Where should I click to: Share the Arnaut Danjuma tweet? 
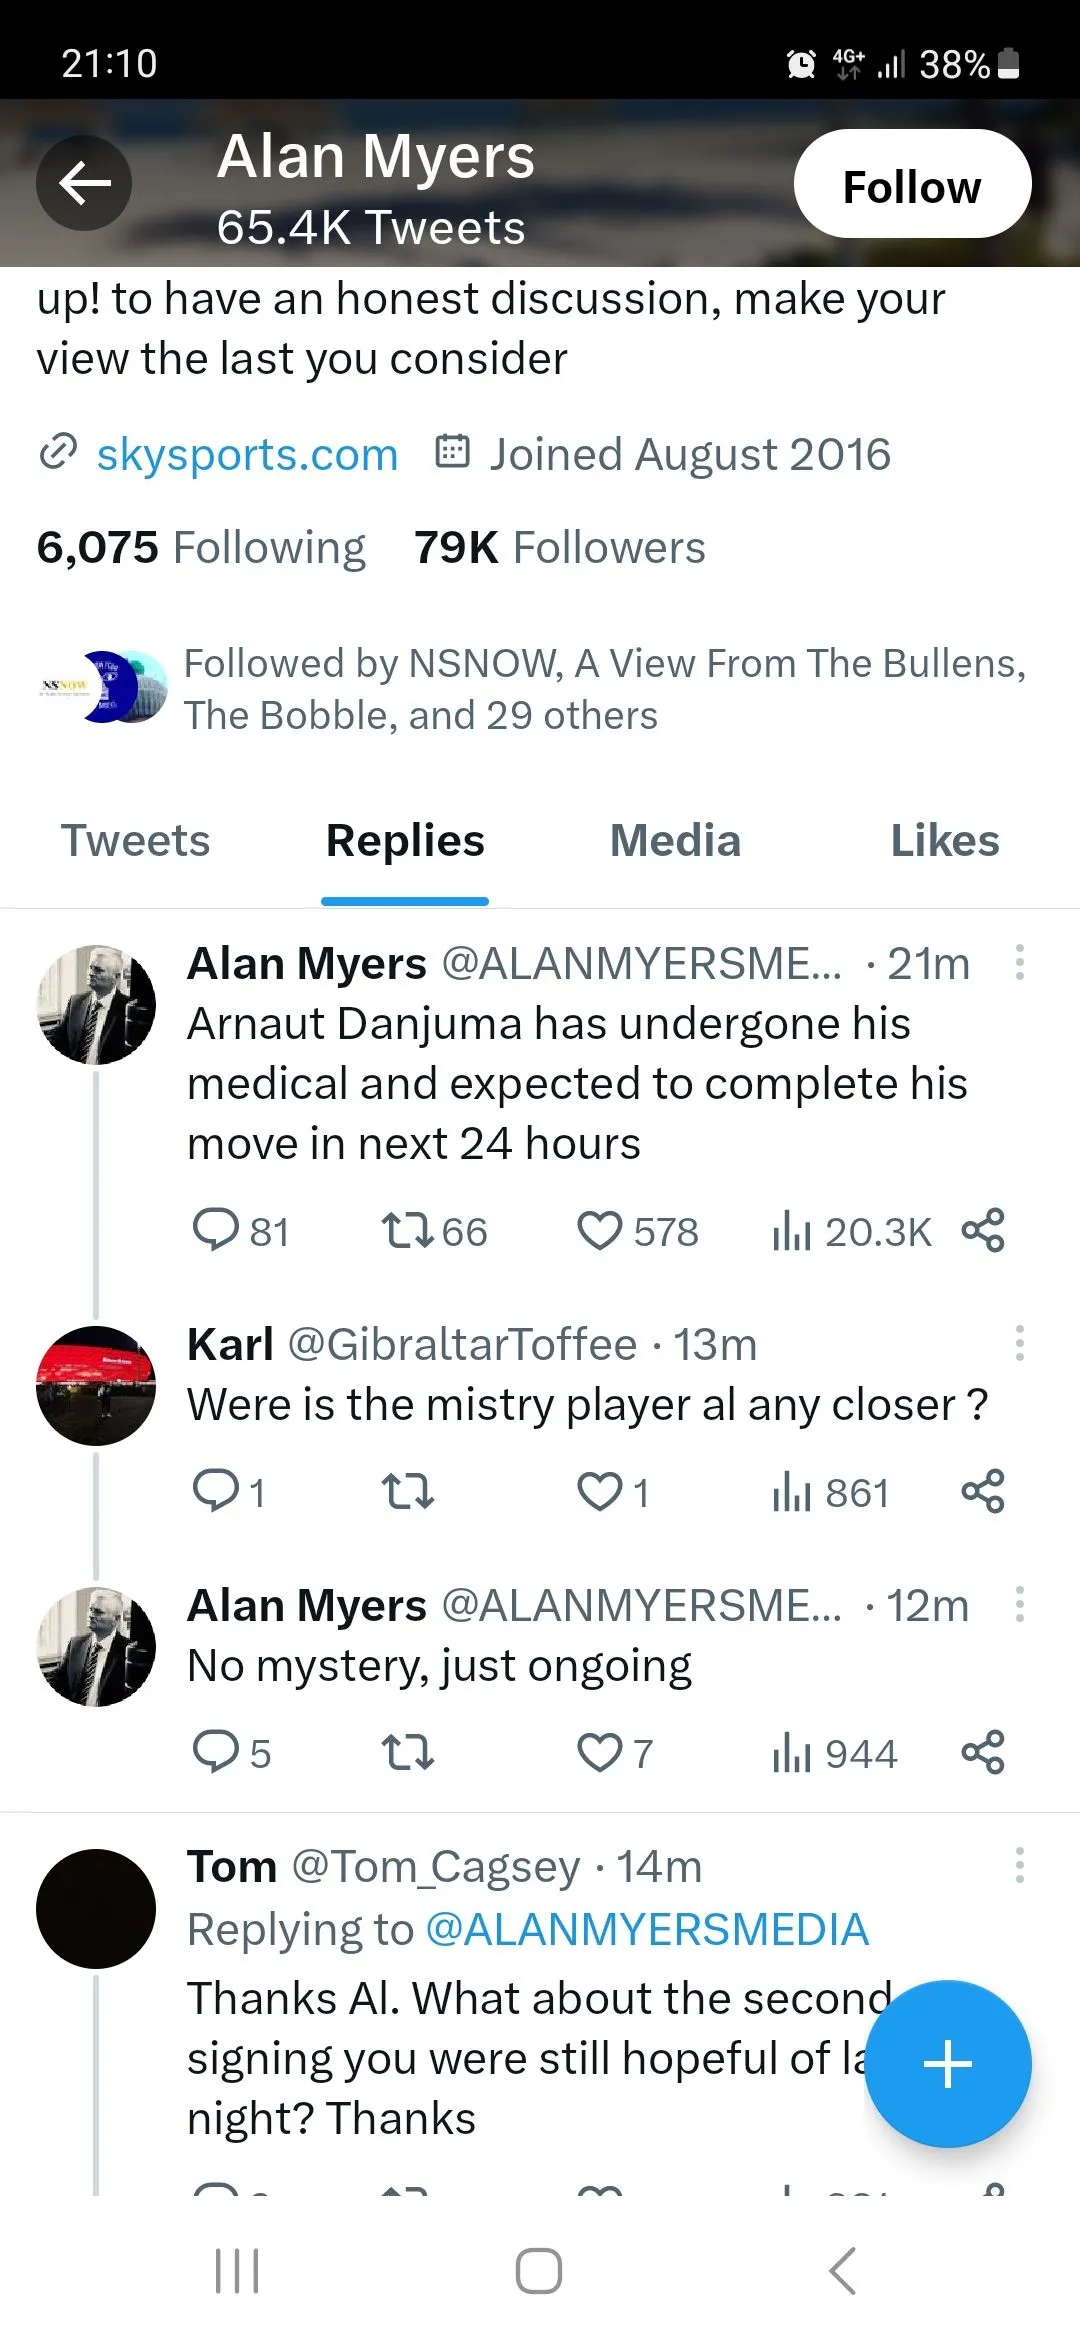click(x=982, y=1231)
